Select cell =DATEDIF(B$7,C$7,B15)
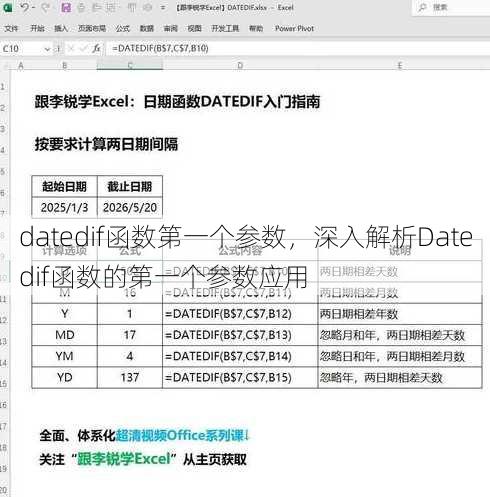490x497 pixels. (x=240, y=378)
